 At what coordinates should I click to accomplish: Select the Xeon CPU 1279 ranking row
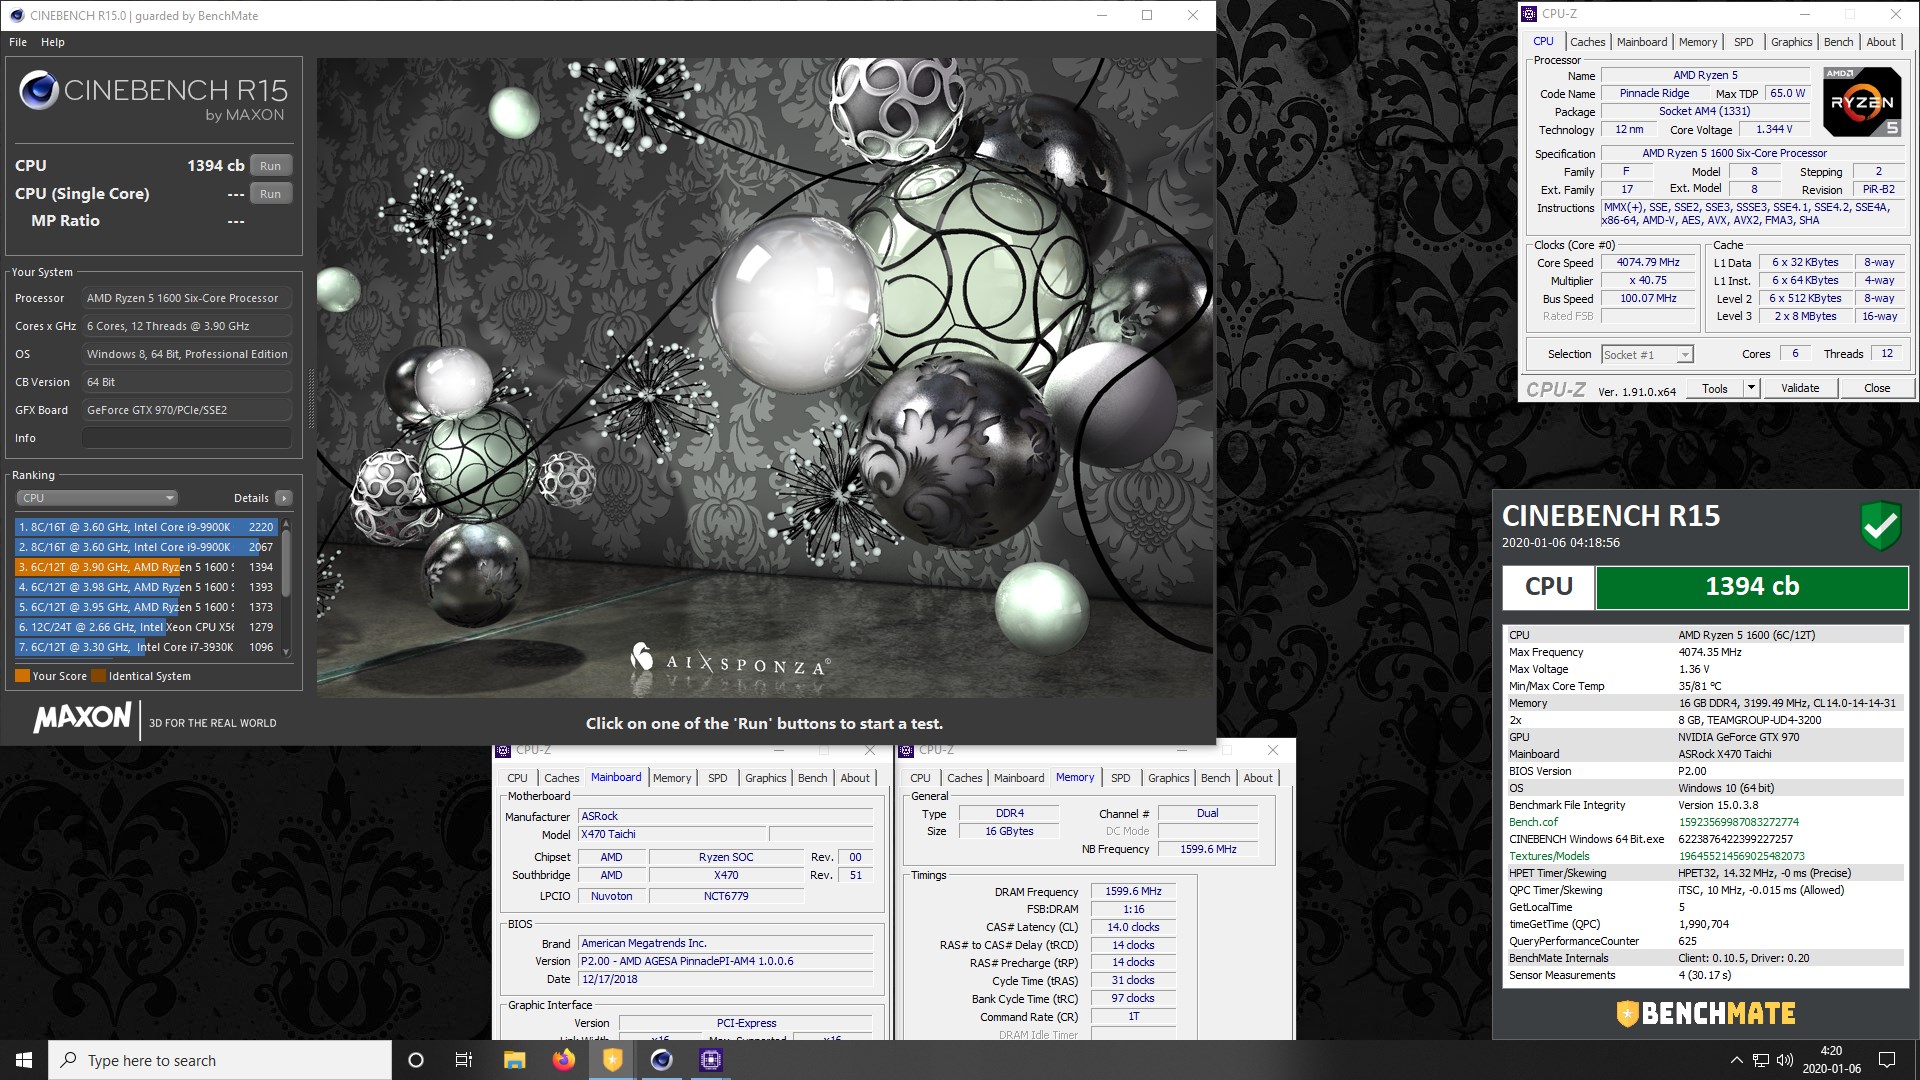click(146, 627)
